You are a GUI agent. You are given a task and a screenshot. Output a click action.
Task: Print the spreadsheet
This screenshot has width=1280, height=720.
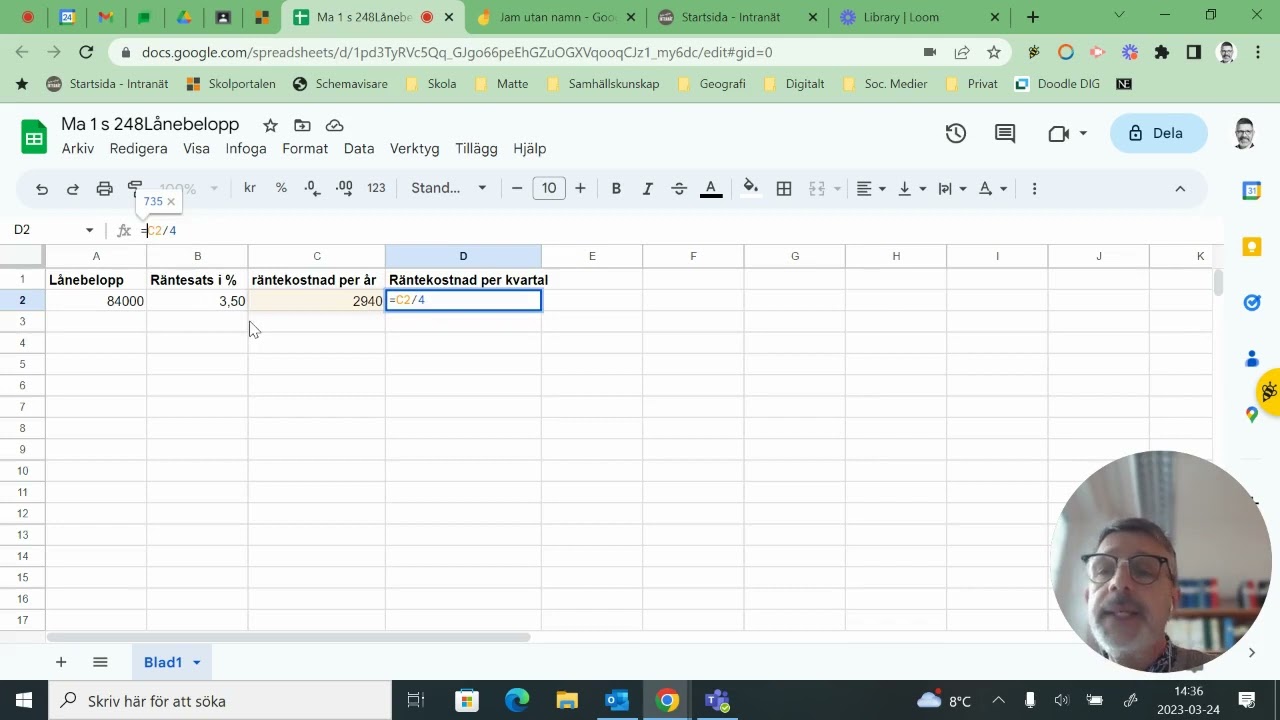click(x=104, y=188)
